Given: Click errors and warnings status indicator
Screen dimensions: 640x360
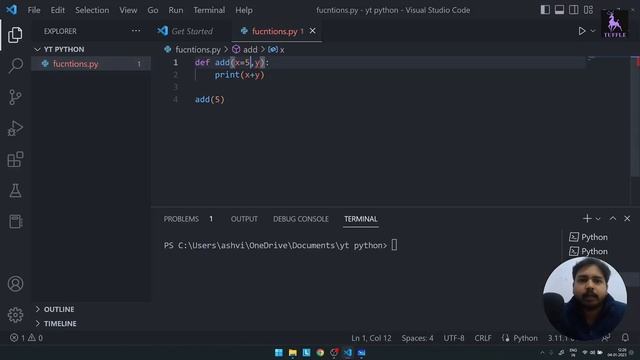Looking at the screenshot, I should point(26,338).
